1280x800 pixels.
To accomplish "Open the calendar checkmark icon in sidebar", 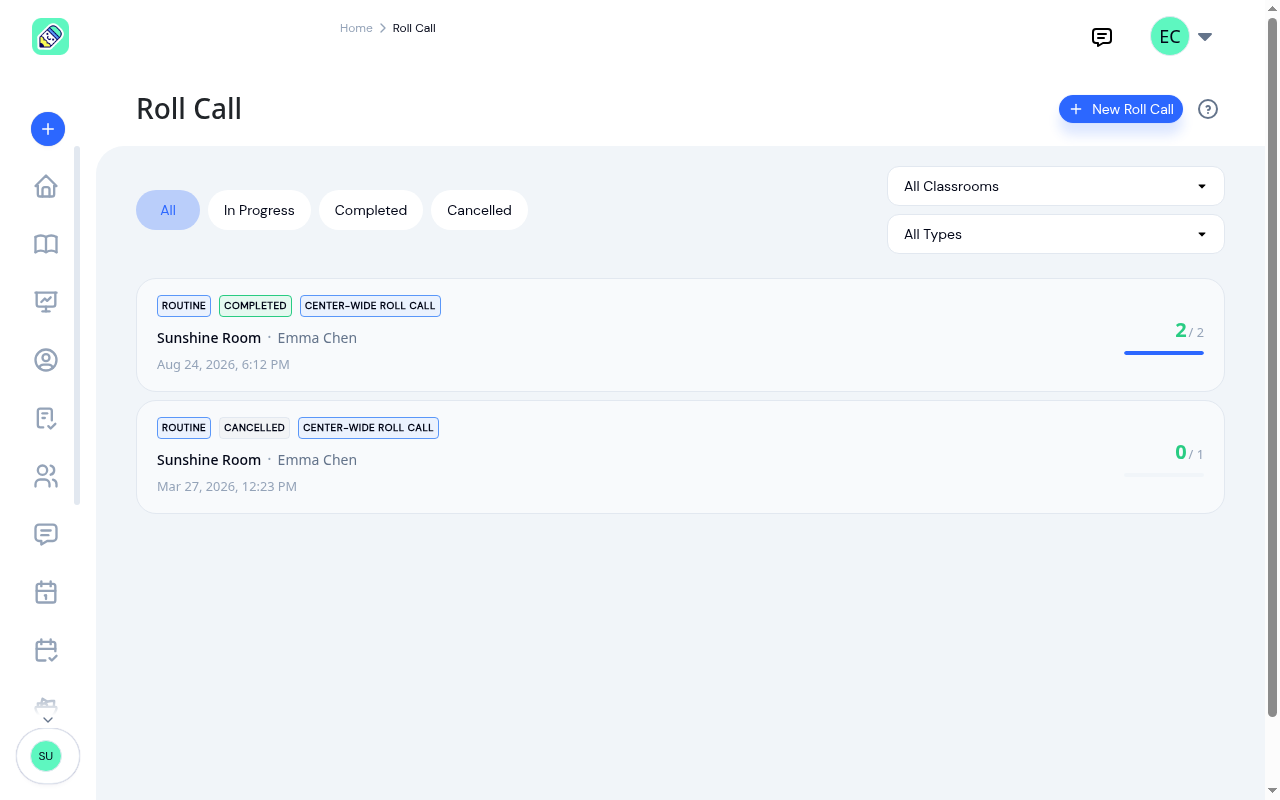I will [x=46, y=650].
